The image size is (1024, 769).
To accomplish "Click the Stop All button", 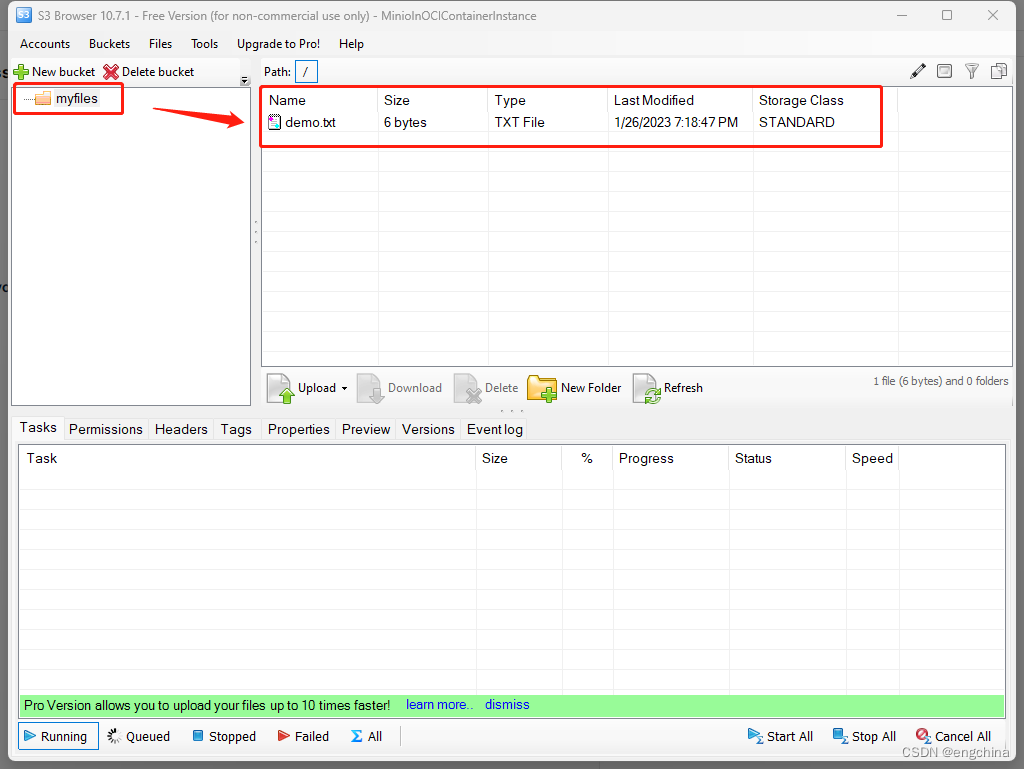I will pos(864,736).
